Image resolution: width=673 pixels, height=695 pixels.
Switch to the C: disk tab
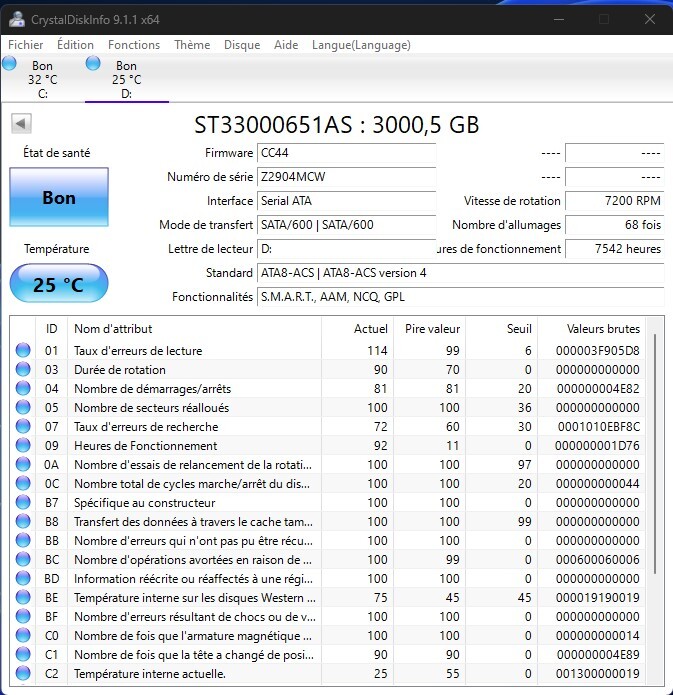[42, 80]
